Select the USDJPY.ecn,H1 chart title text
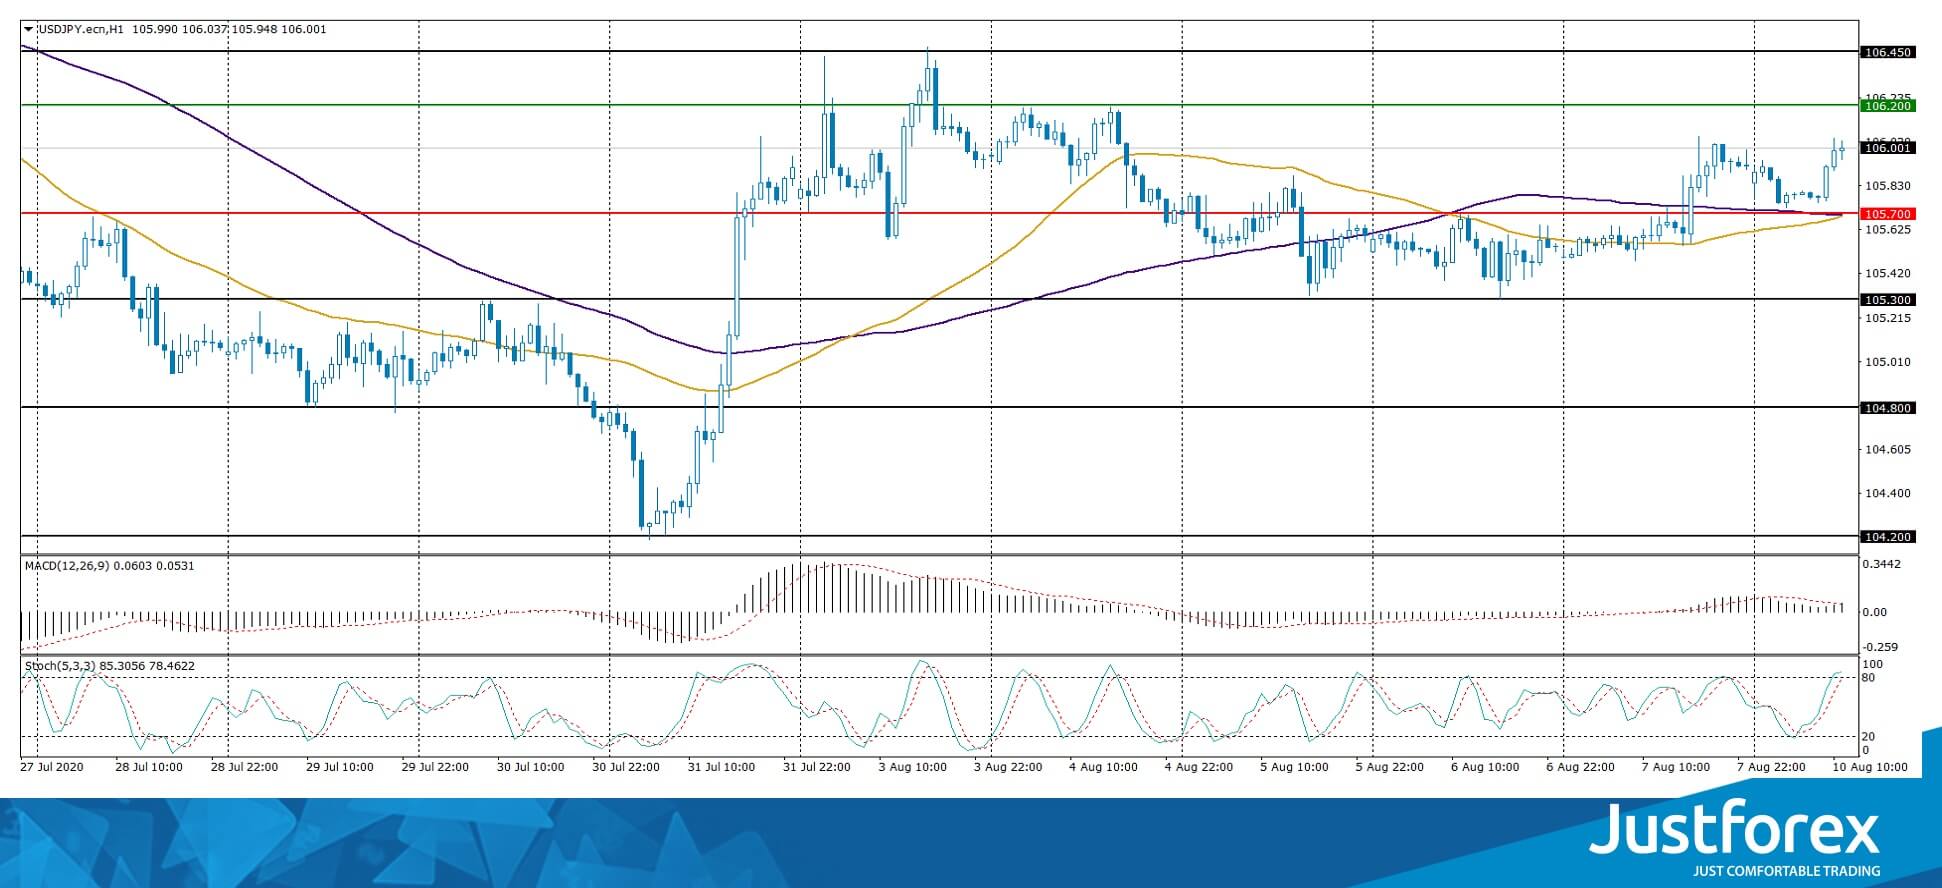1942x888 pixels. click(x=81, y=30)
